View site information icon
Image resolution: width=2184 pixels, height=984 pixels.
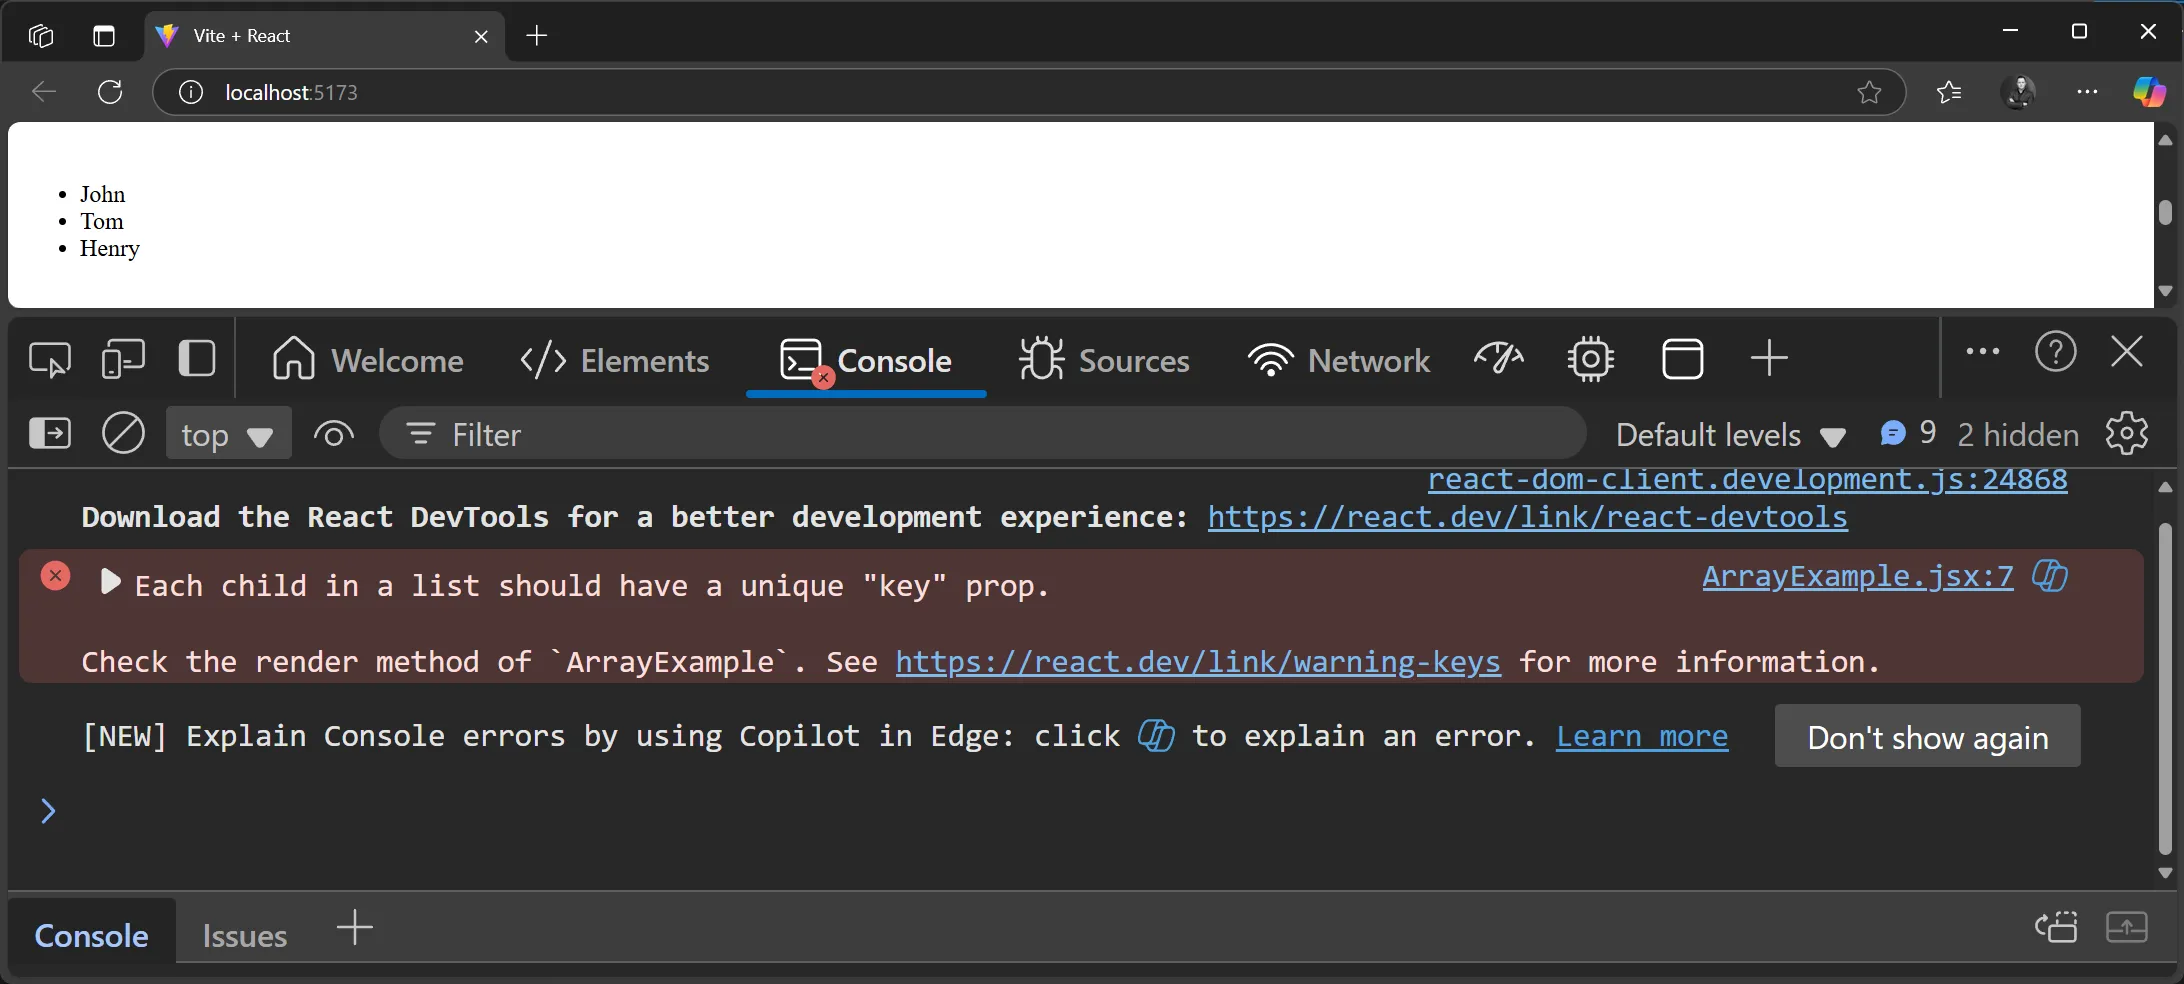tap(190, 92)
